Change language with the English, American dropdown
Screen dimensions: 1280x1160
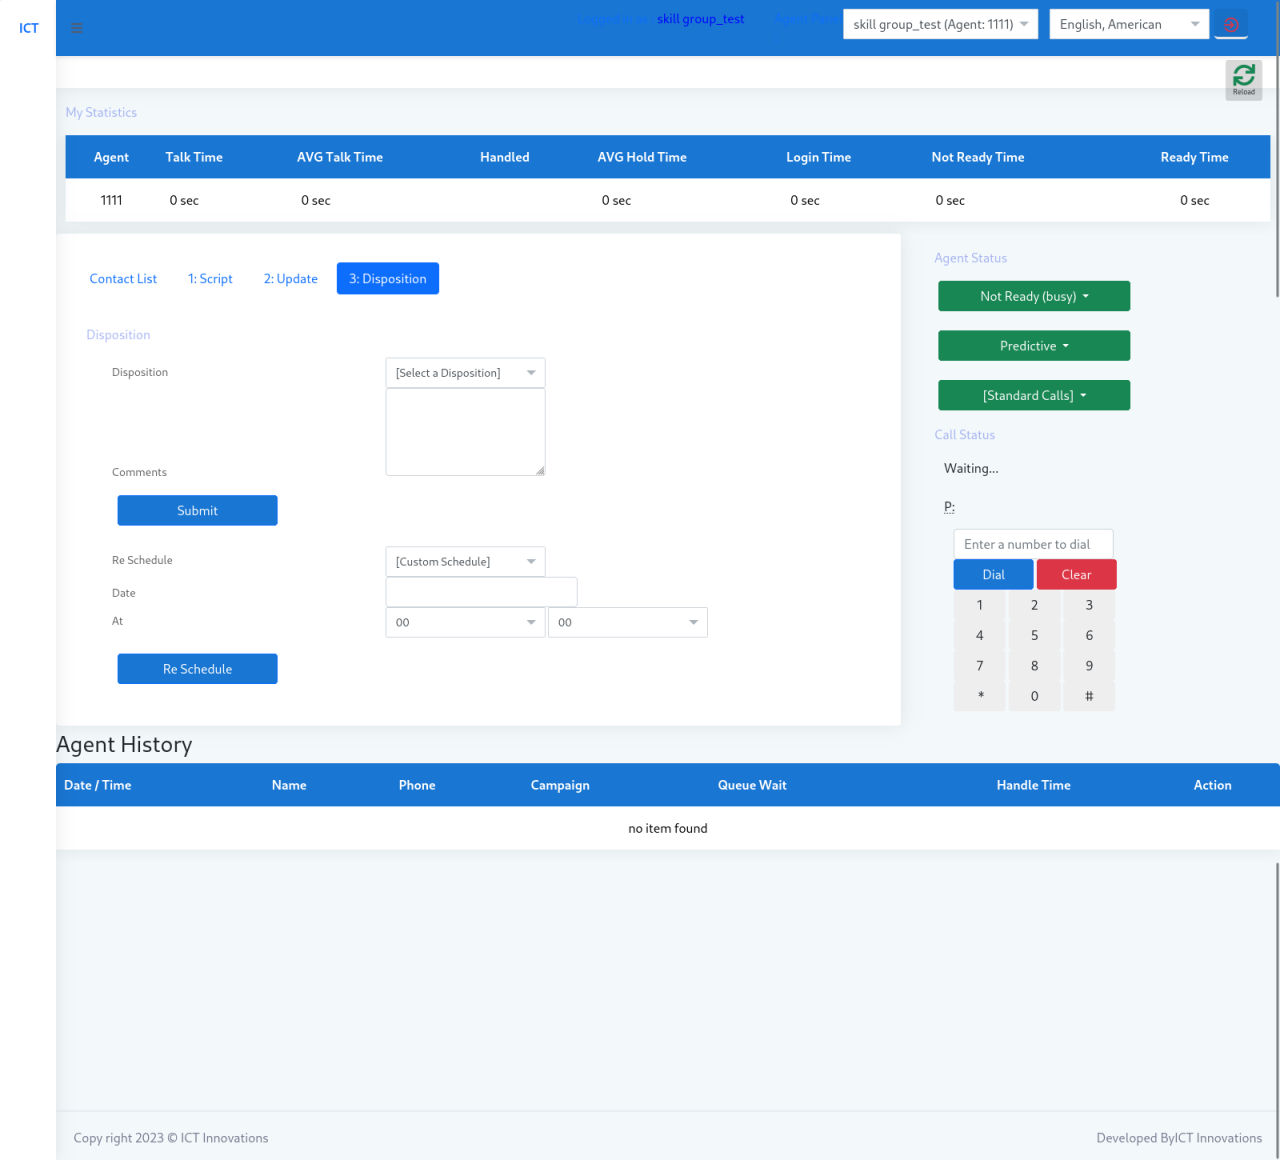(1128, 23)
